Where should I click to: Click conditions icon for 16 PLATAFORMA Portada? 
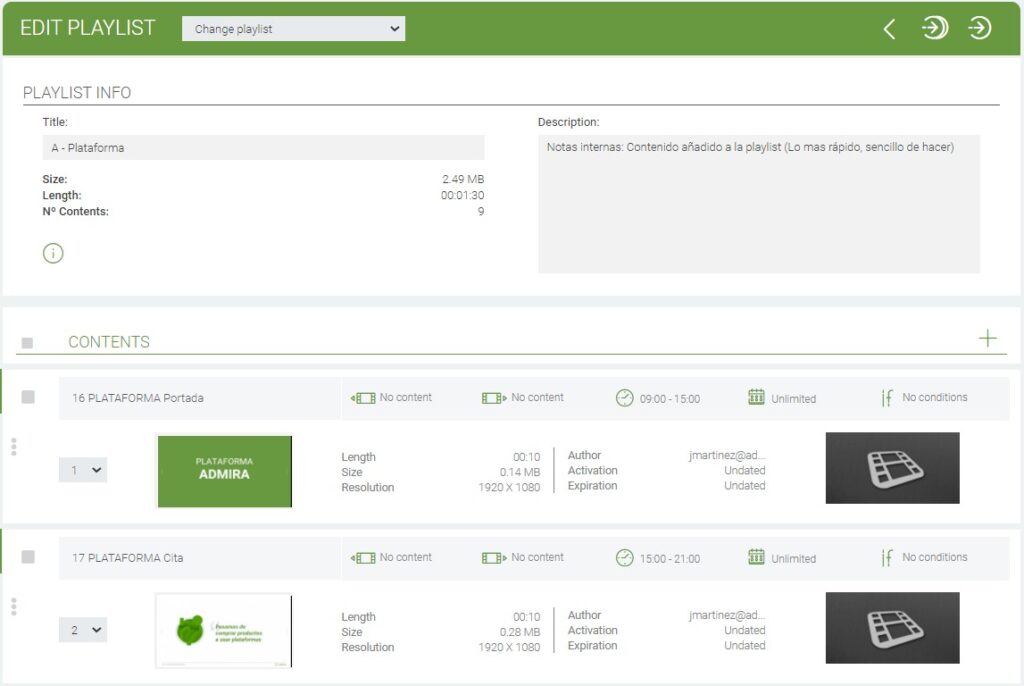coord(886,398)
